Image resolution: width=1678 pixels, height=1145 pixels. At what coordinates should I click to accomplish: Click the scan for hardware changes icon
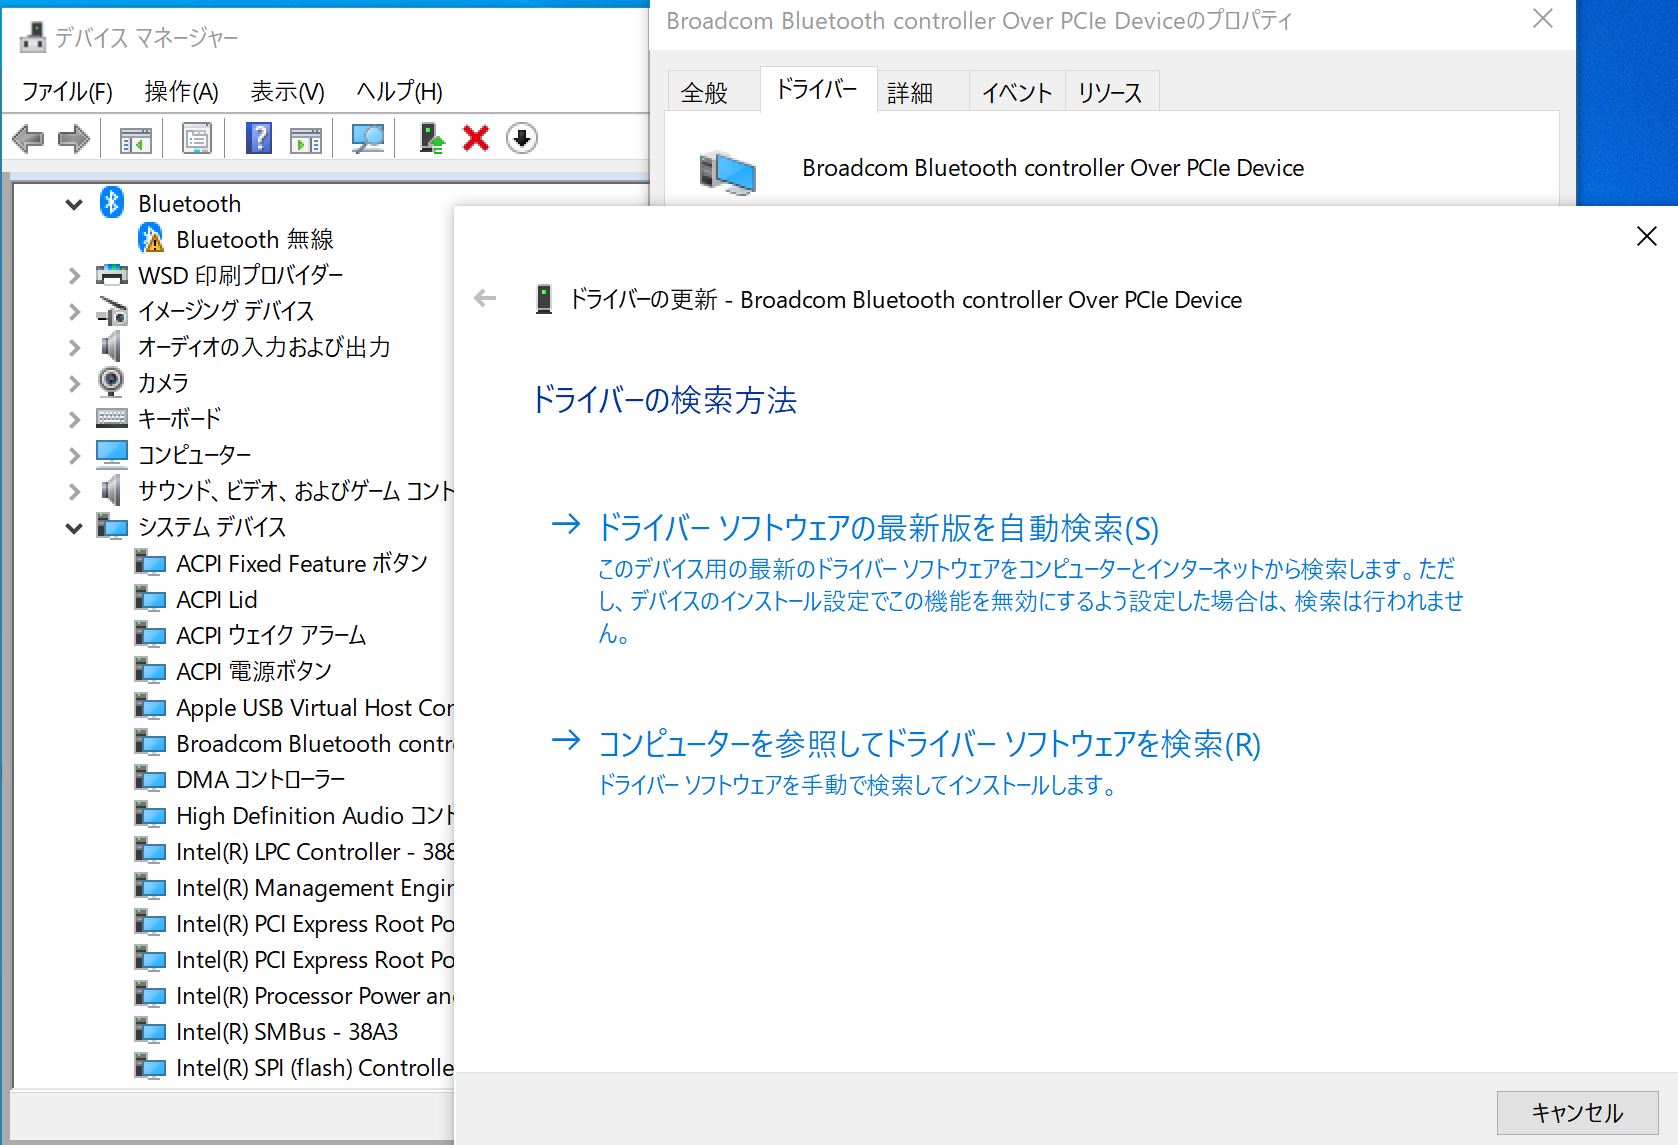click(x=368, y=138)
